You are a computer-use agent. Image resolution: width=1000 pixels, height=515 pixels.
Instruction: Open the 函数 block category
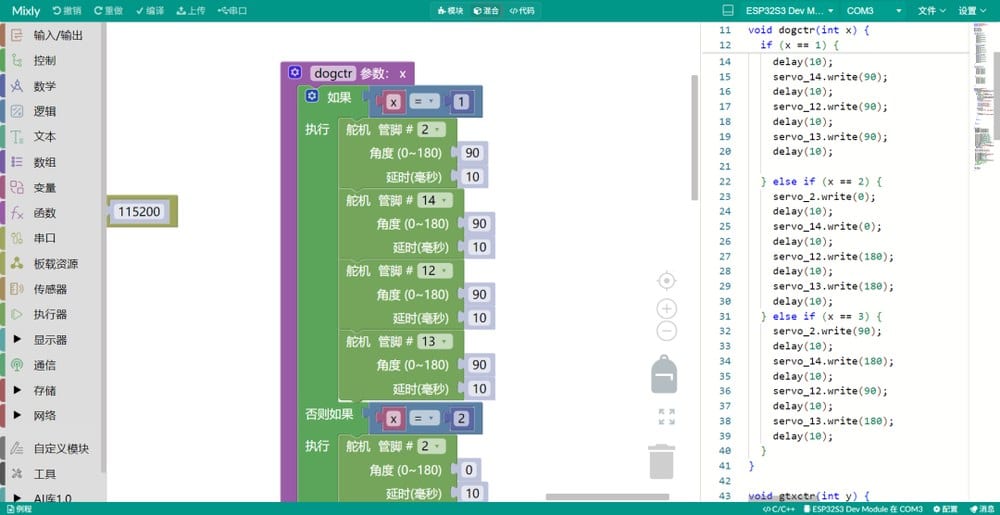51,213
